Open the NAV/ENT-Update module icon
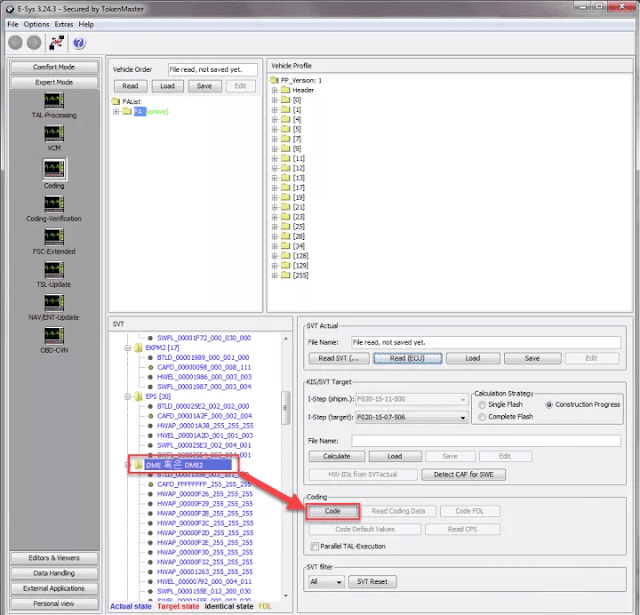Viewport: 640px width, 615px height. (x=54, y=302)
